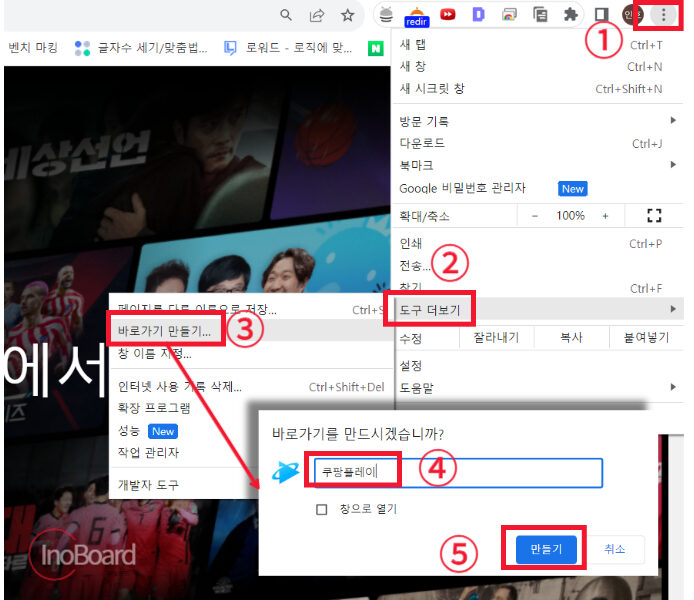
Task: Click the redir extension icon
Action: [416, 17]
